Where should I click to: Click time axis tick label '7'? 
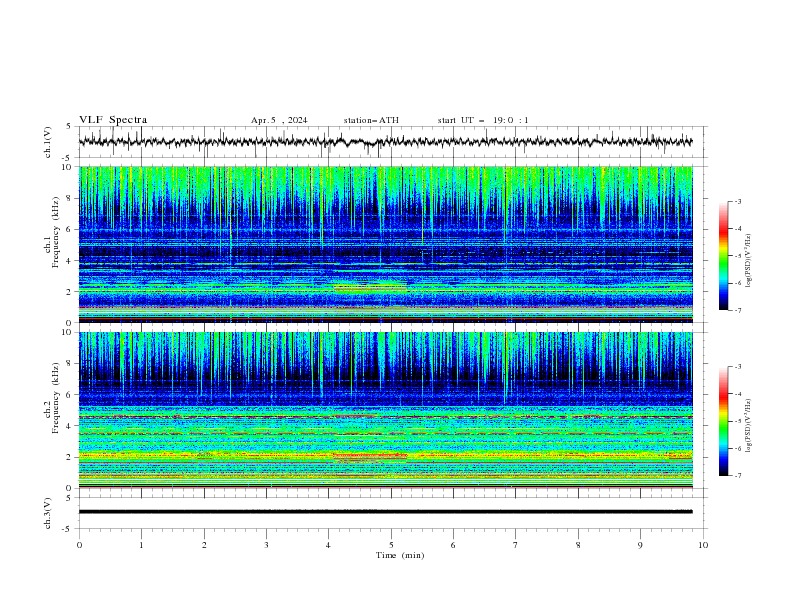point(516,545)
